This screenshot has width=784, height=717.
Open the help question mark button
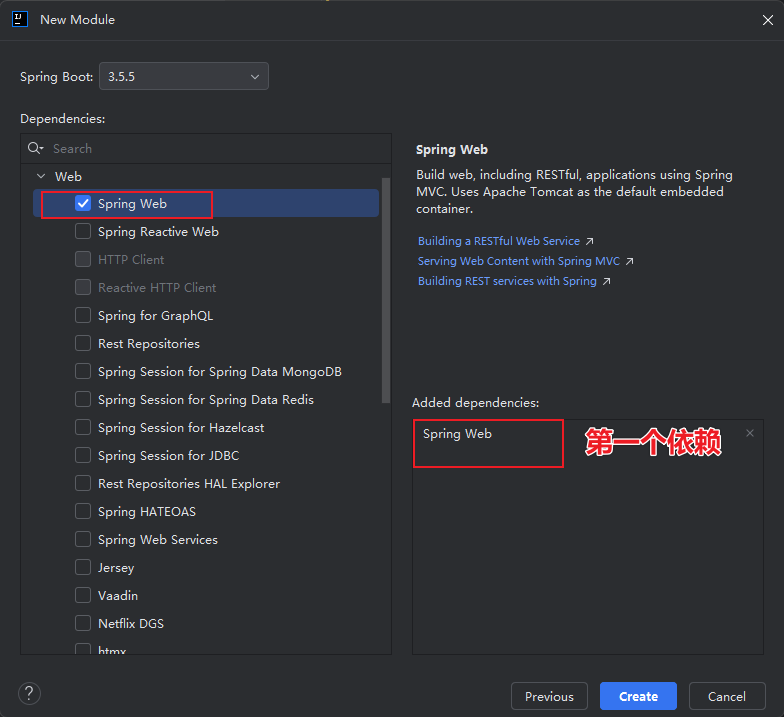(30, 694)
